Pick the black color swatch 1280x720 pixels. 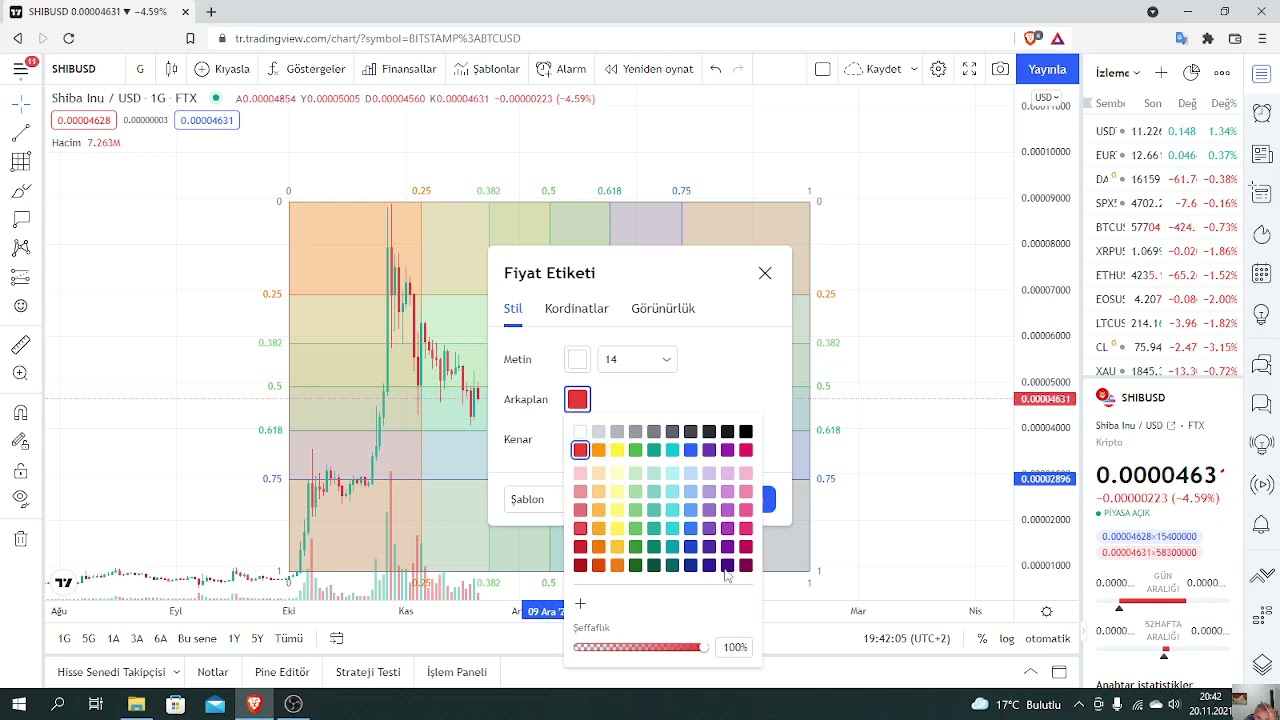[x=746, y=432]
